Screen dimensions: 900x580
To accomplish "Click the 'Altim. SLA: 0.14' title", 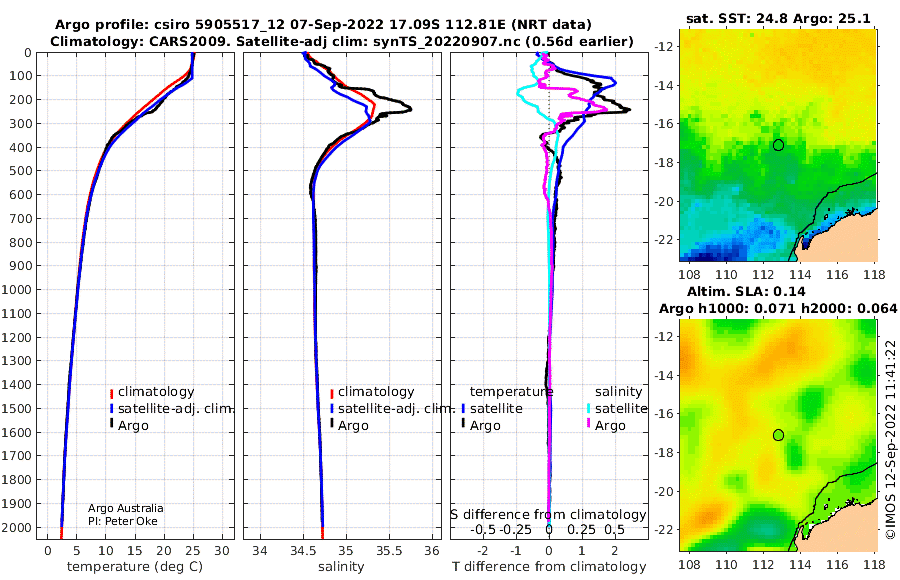I will [746, 291].
